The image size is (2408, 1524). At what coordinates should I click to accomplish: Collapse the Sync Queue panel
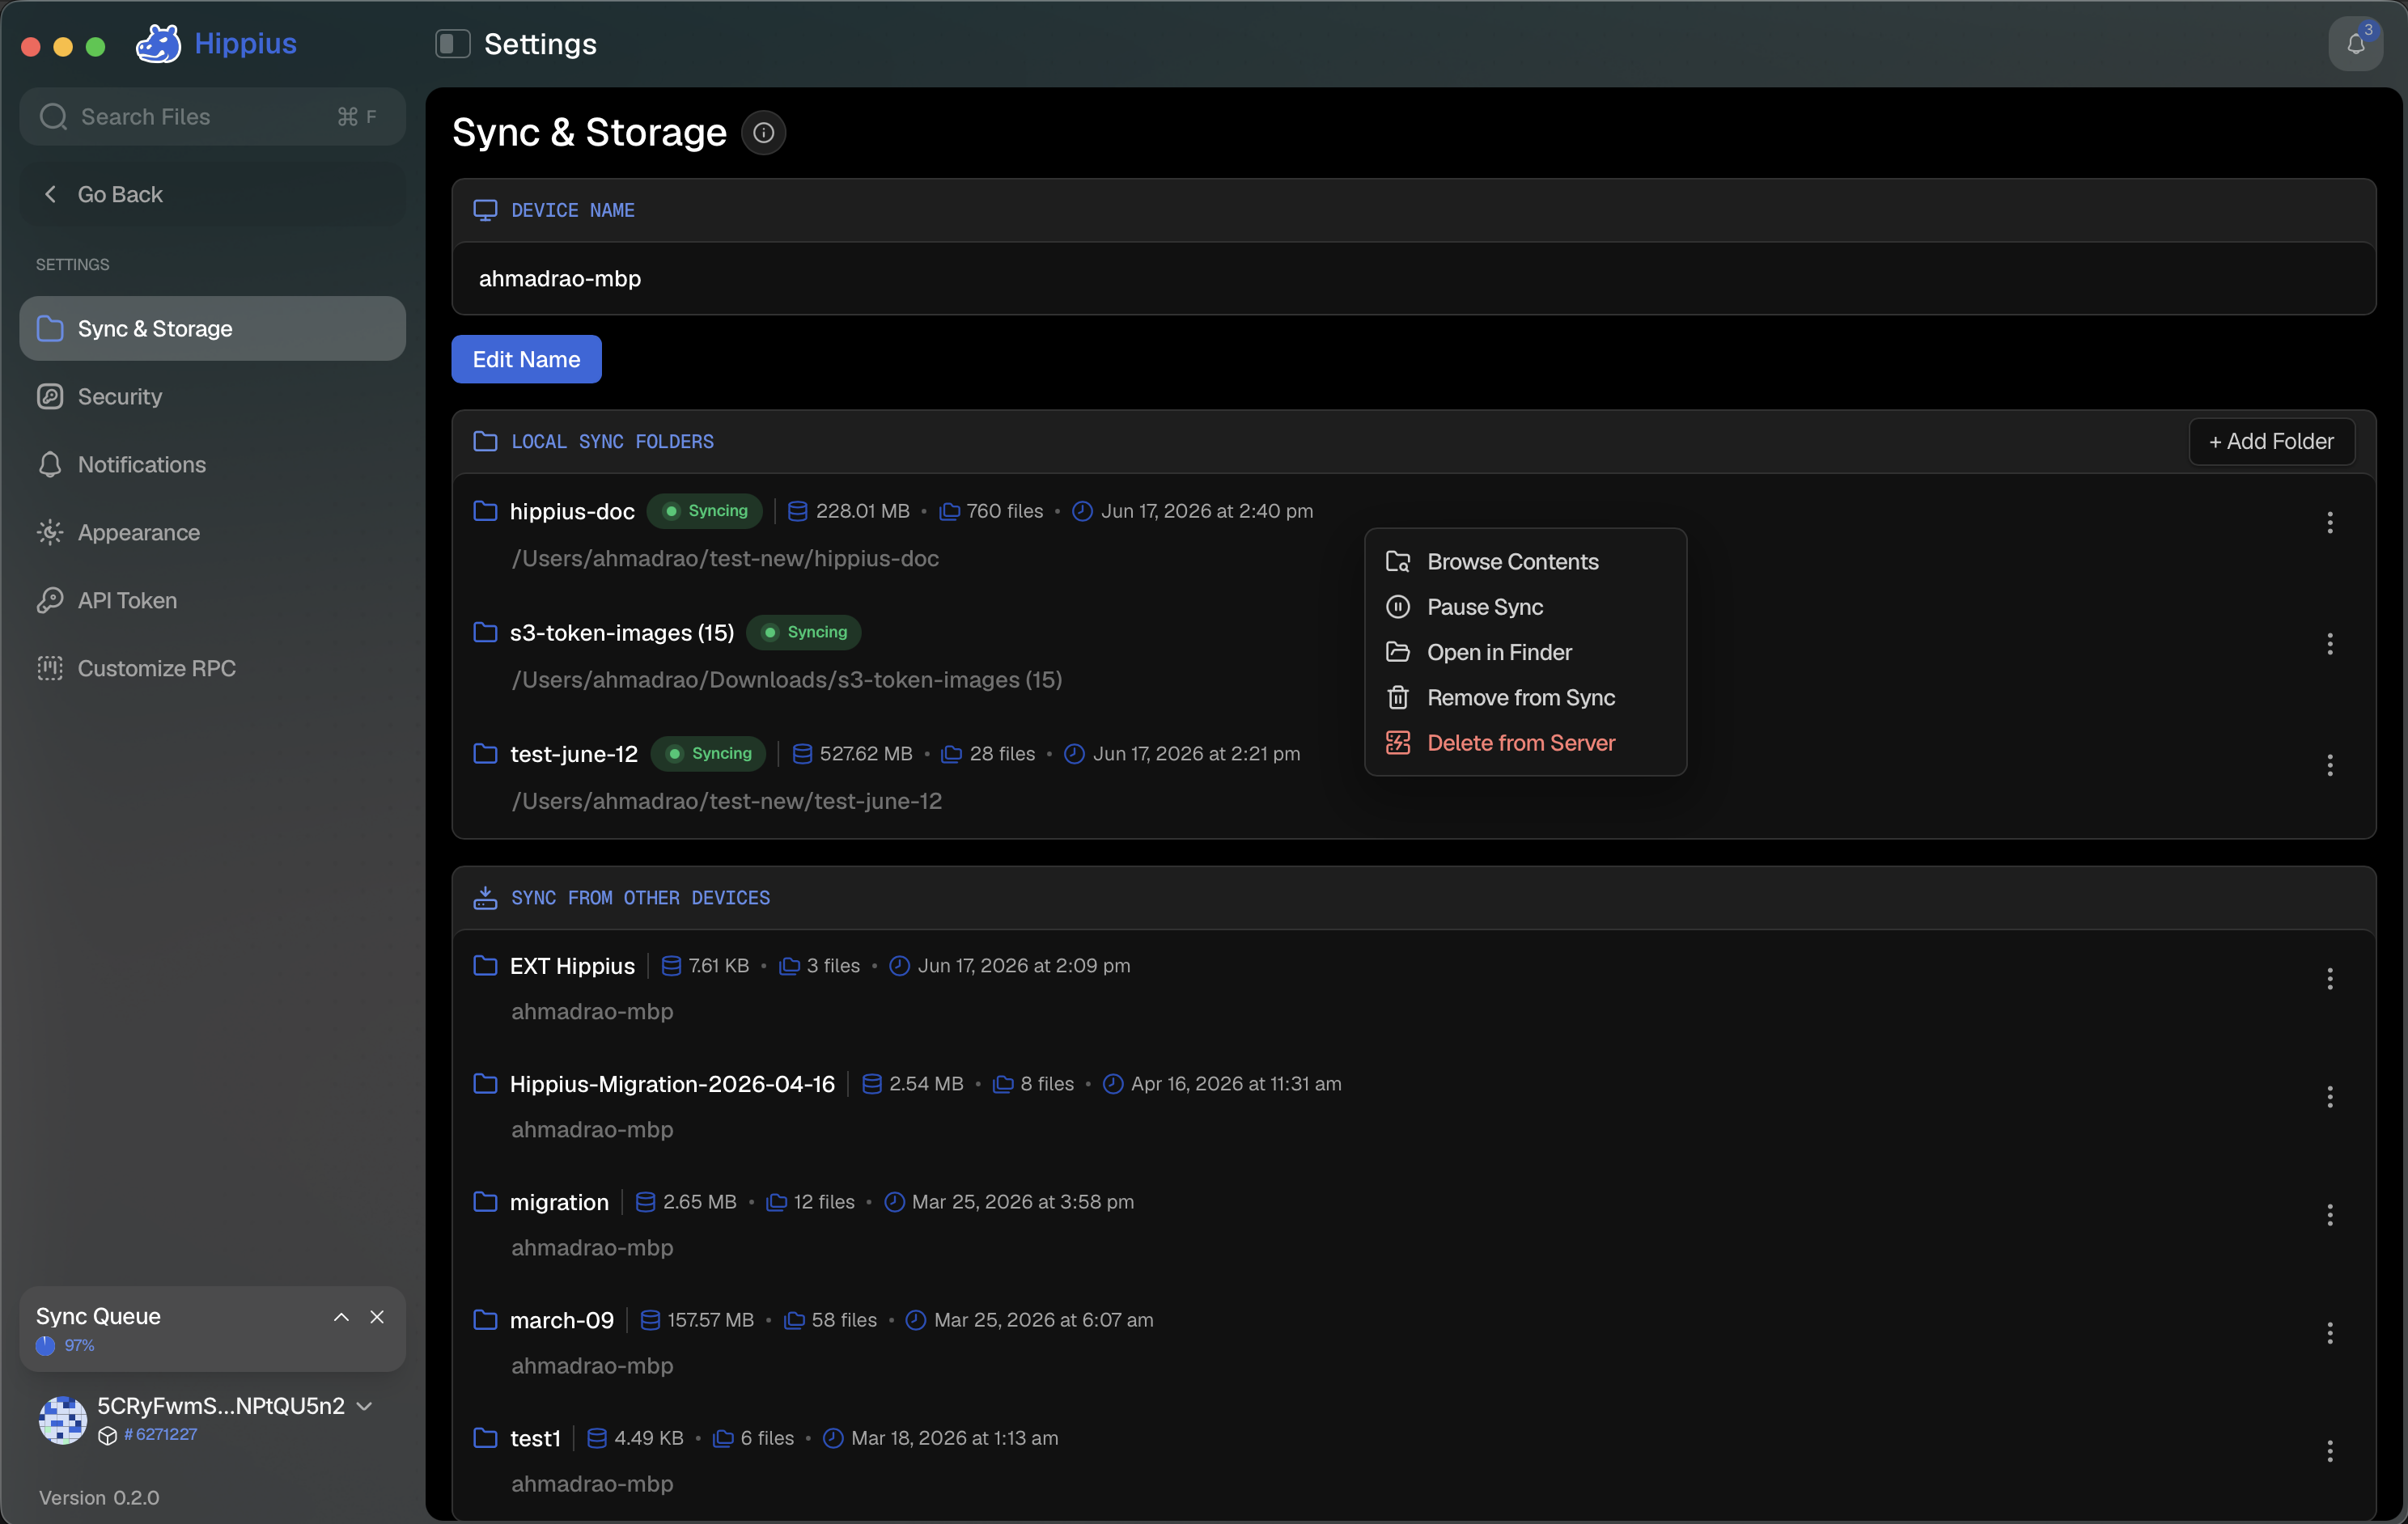click(341, 1317)
